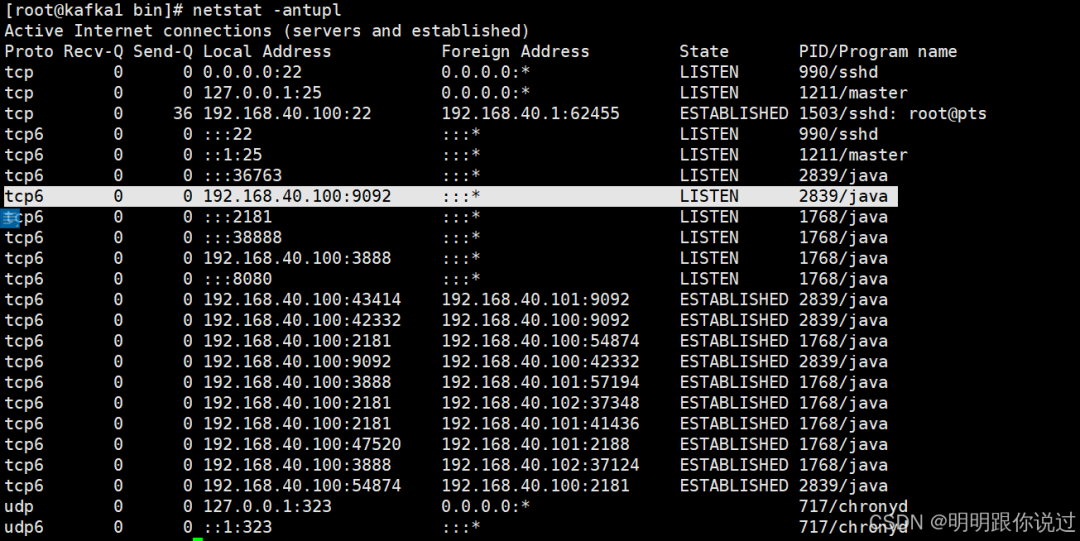Select local address ':::8080'
1080x541 pixels.
[x=238, y=279]
